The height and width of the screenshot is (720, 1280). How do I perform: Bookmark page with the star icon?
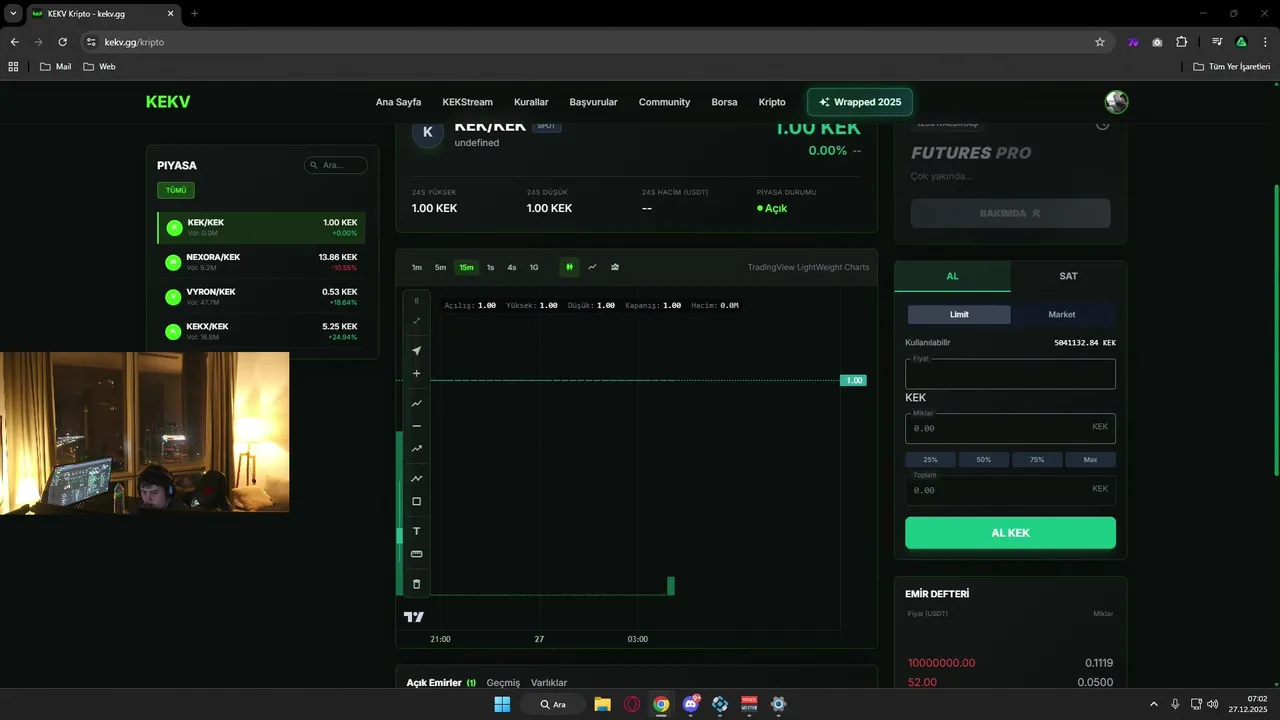click(1100, 42)
